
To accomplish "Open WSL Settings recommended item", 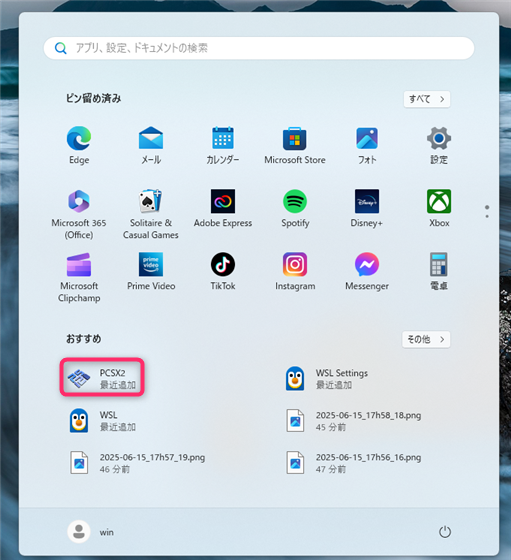I will (327, 379).
